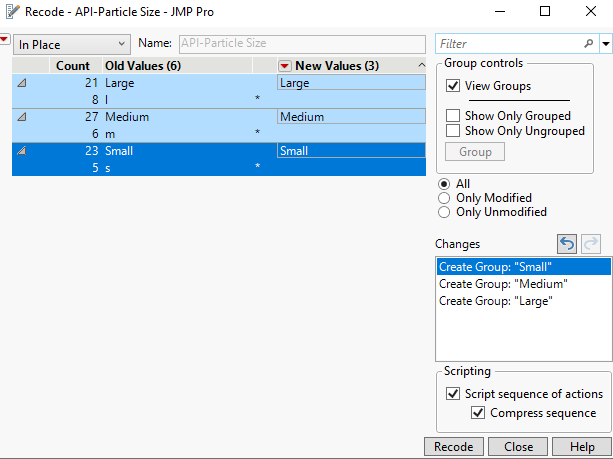This screenshot has height=459, width=613.
Task: Click the top-left red triangle Recode menu
Action: coord(4,40)
